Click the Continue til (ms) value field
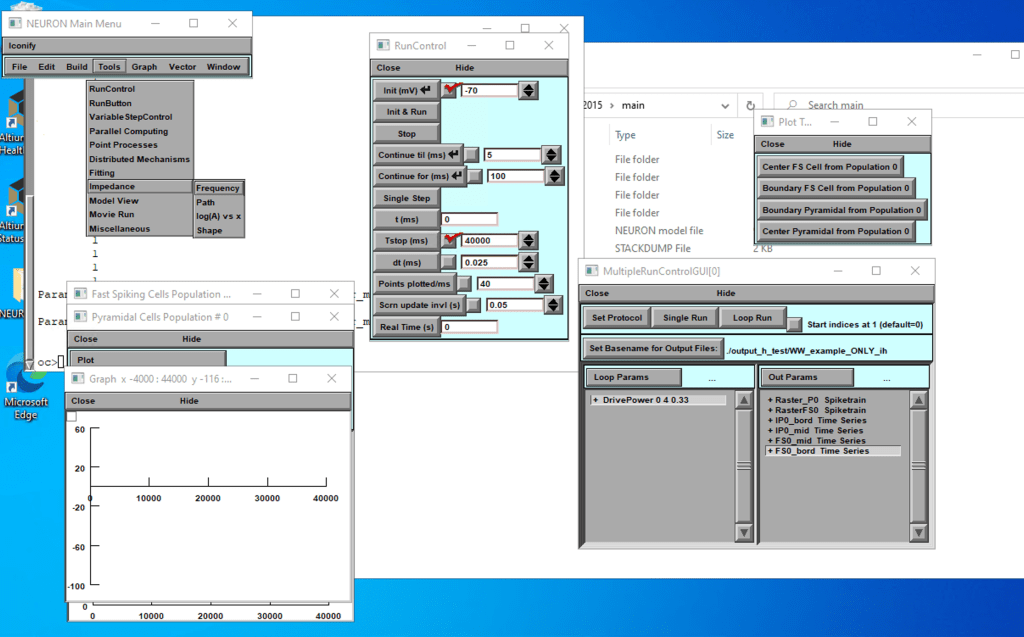The height and width of the screenshot is (637, 1024). [510, 155]
